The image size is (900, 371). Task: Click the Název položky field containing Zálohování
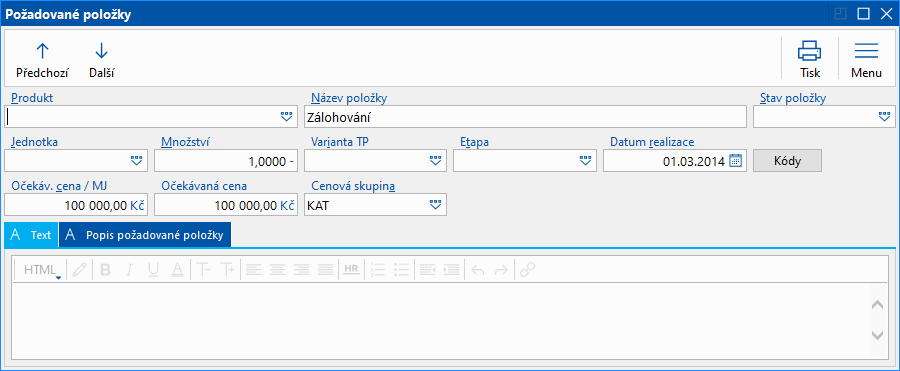point(525,117)
